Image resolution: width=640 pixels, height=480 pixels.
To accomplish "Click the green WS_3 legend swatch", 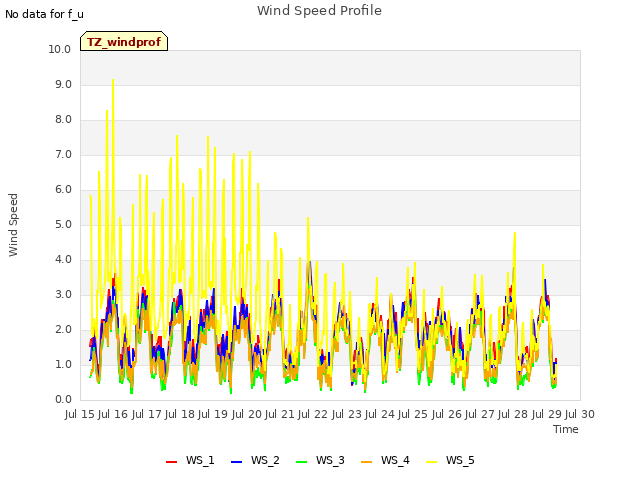I will (301, 461).
